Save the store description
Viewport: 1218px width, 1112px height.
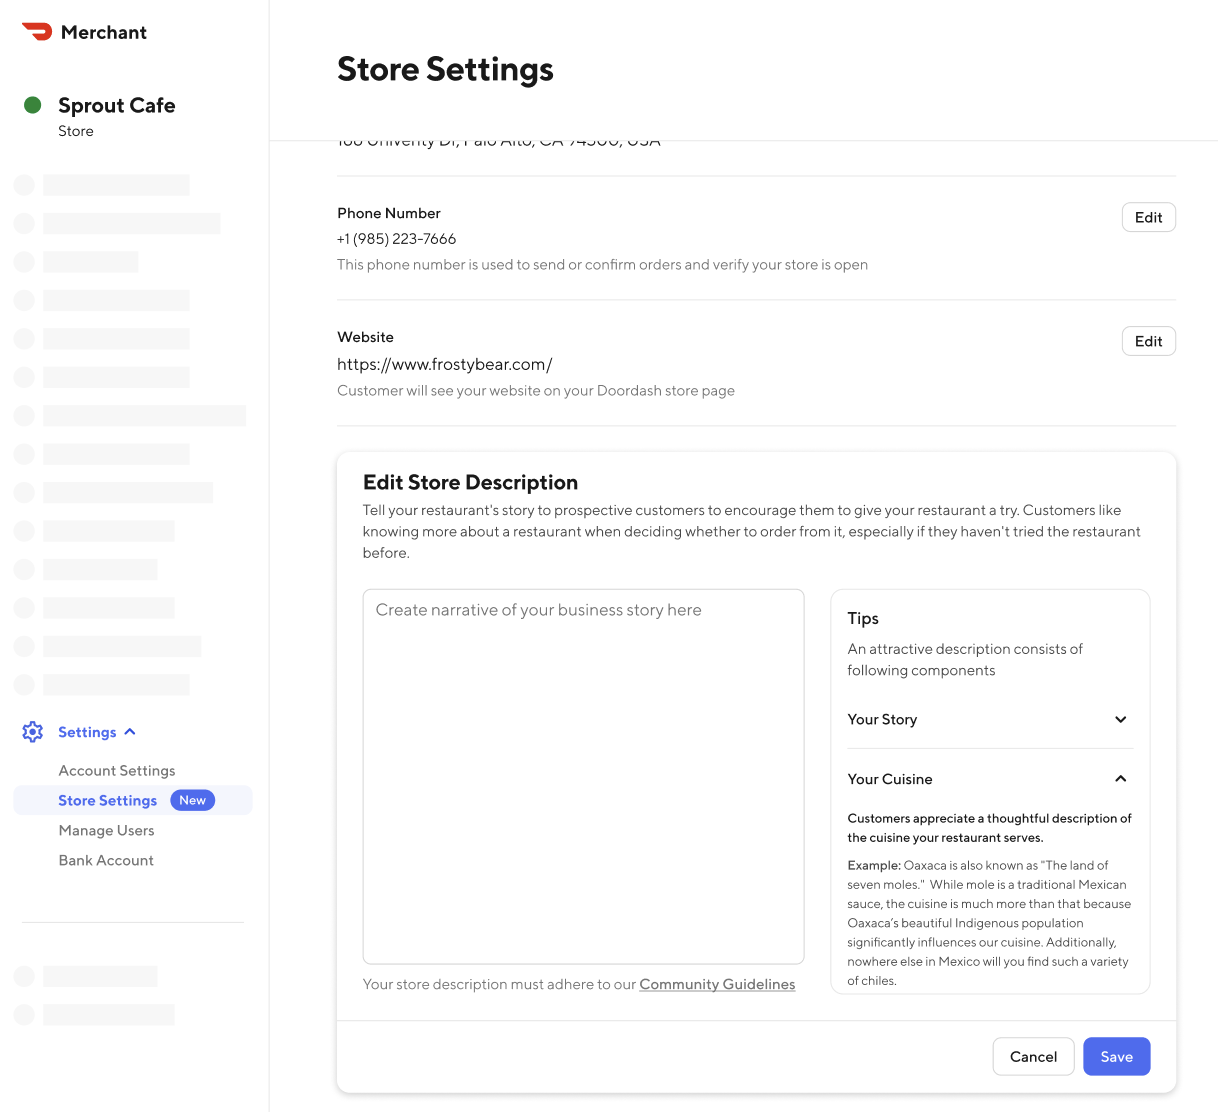point(1116,1056)
